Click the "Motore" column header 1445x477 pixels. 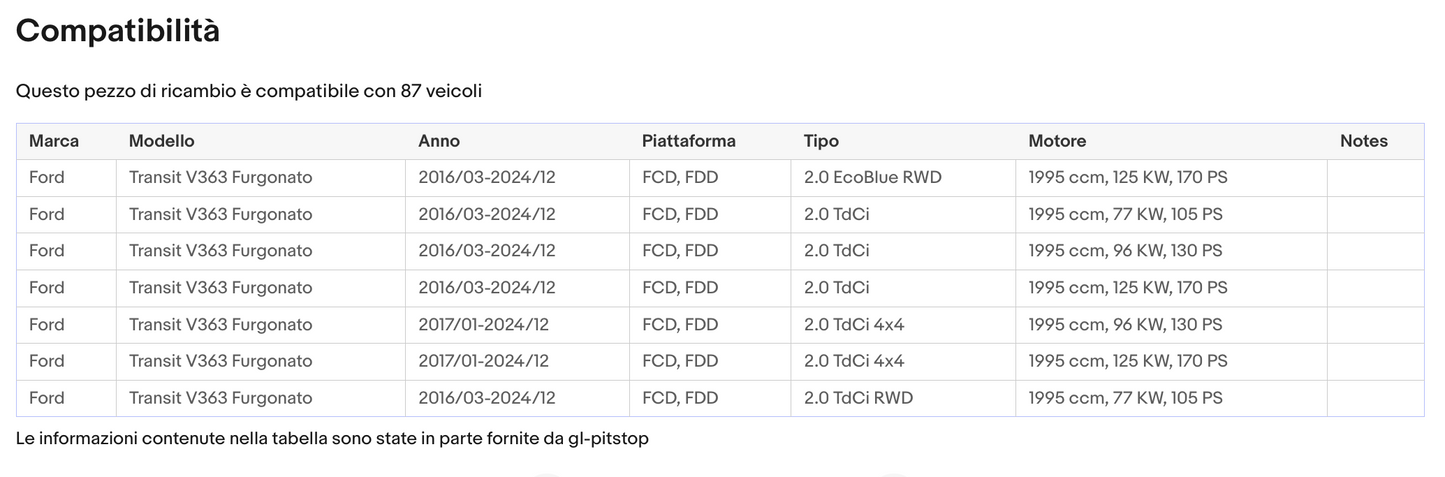(x=1057, y=141)
